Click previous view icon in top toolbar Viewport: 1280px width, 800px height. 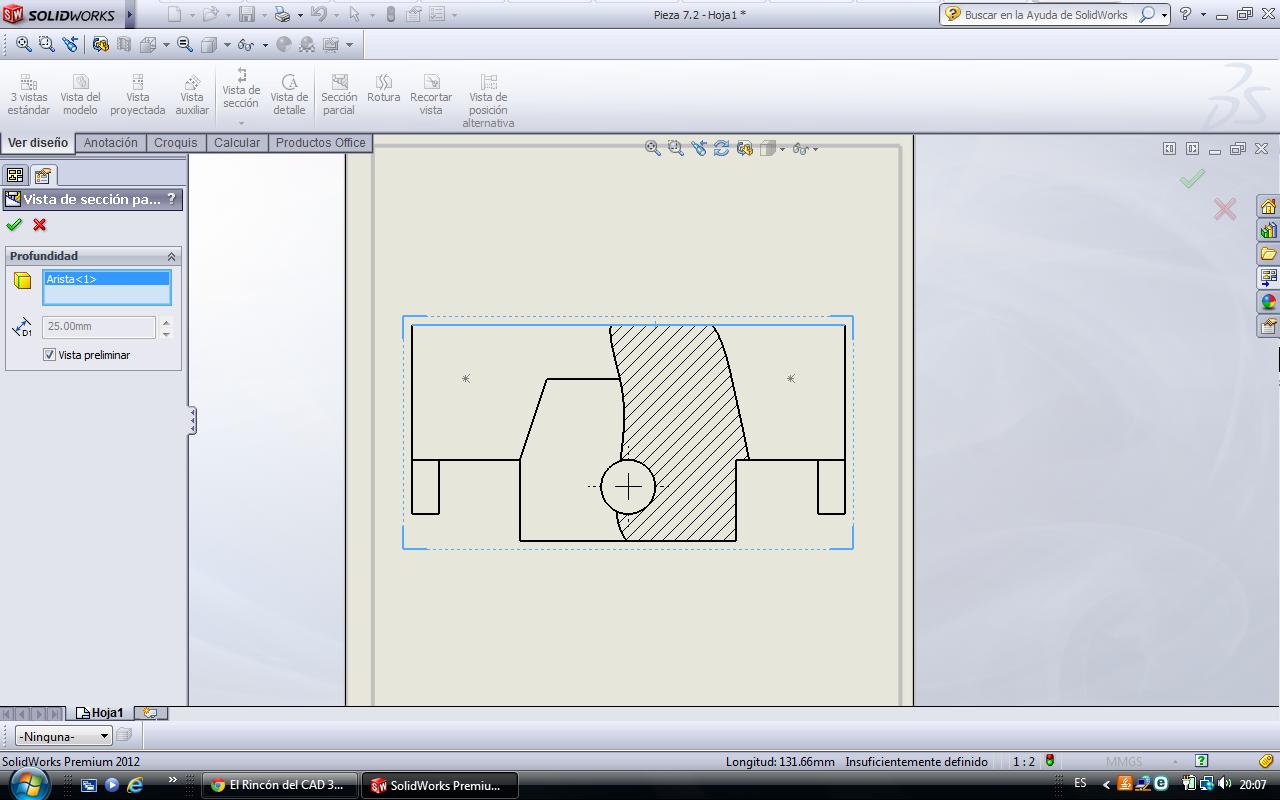click(70, 44)
